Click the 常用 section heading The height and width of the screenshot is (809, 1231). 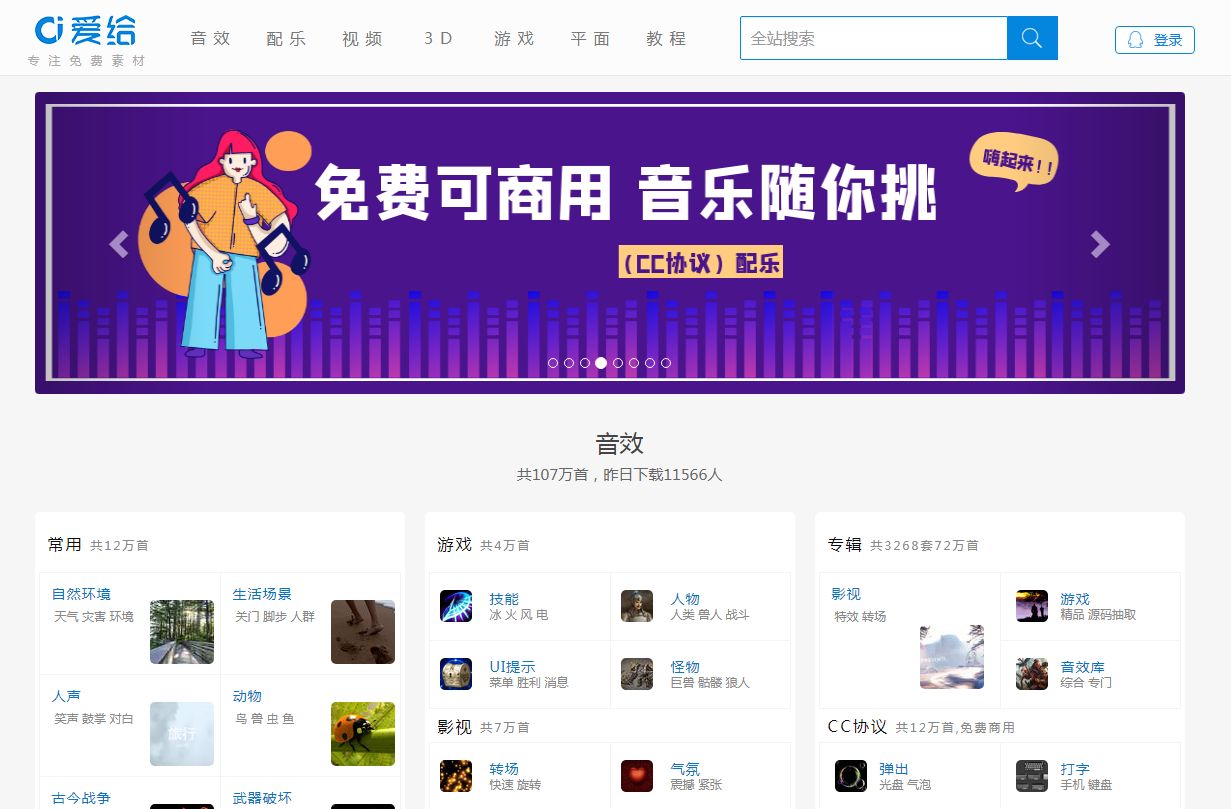coord(65,544)
